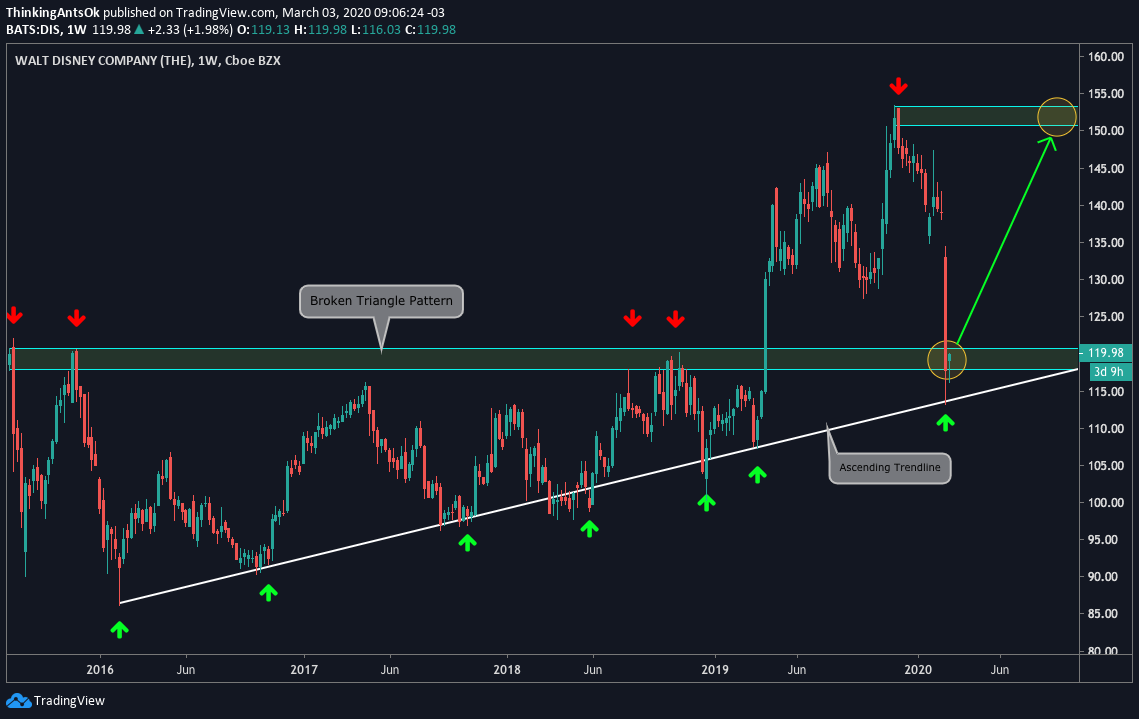Click the 155.00 price axis label
1139x719 pixels.
1106,94
